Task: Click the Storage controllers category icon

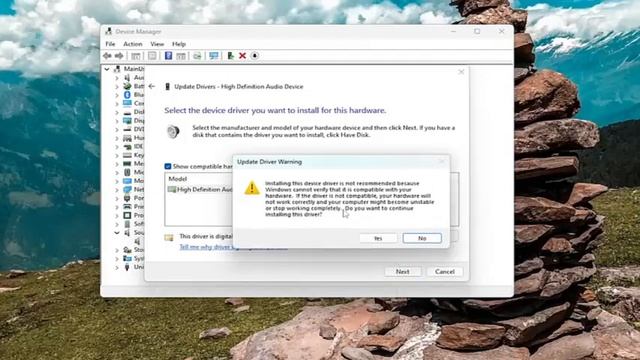Action: click(x=127, y=249)
